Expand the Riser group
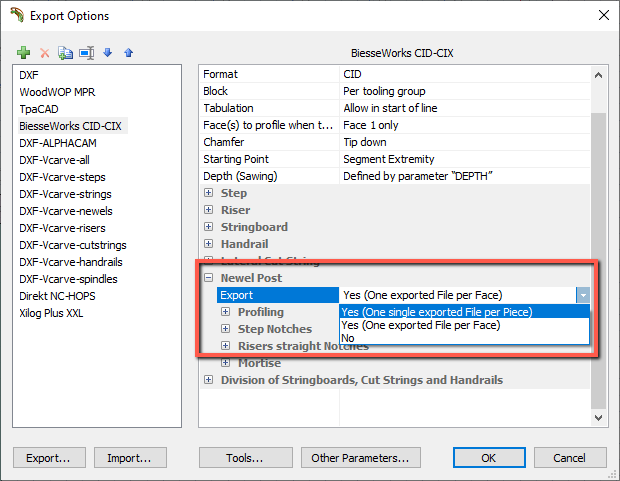The height and width of the screenshot is (481, 620). (x=208, y=210)
